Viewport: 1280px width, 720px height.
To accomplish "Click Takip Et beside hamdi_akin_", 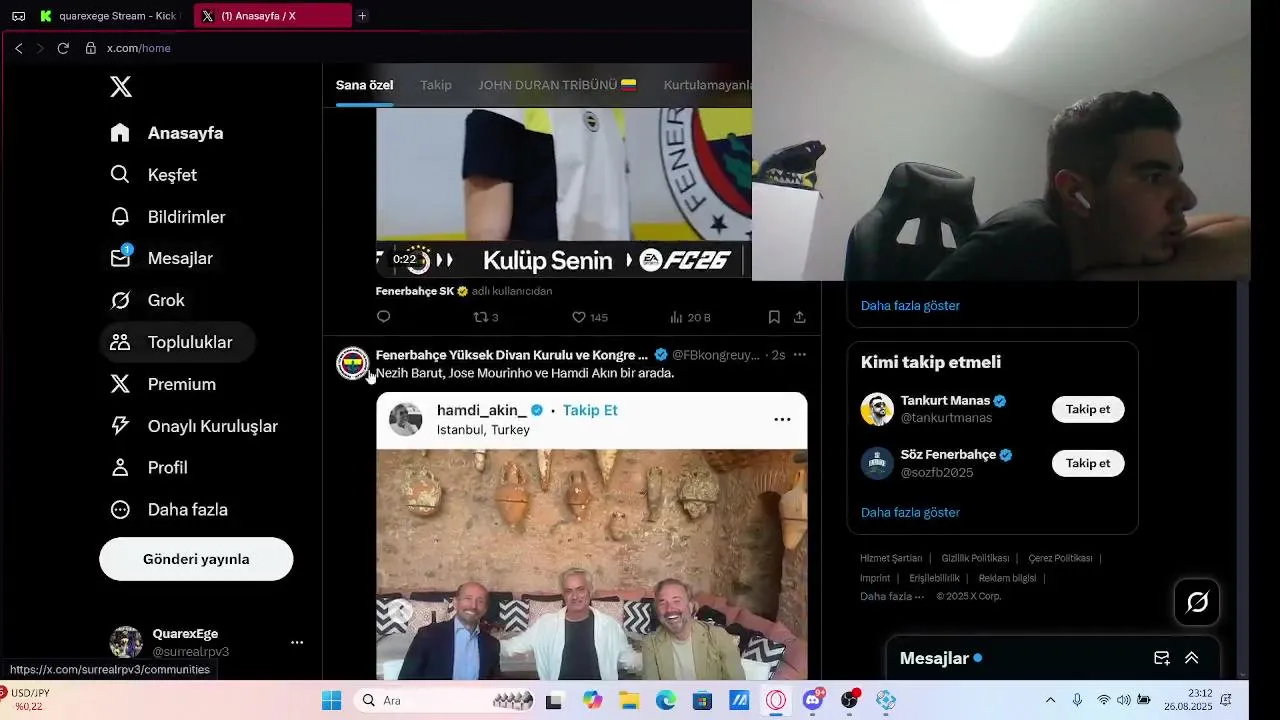I will pos(590,410).
